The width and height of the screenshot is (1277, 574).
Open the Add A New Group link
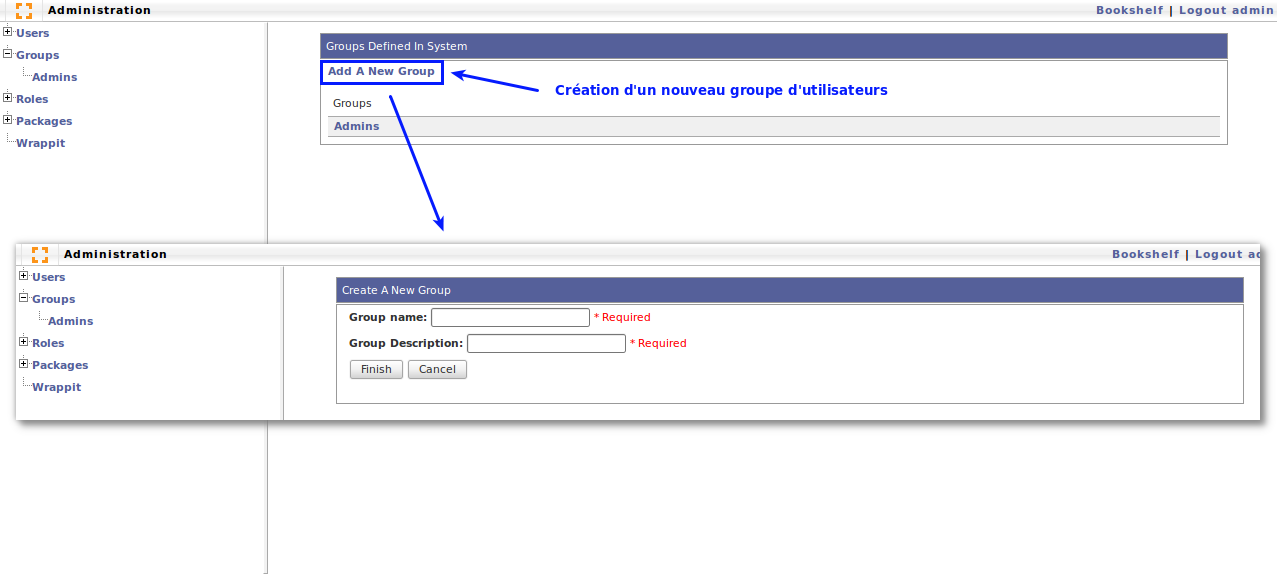(x=381, y=72)
